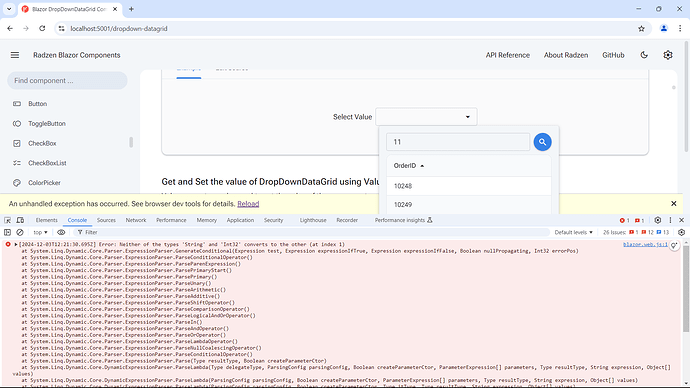The height and width of the screenshot is (388, 690).
Task: Expand the error message triangle
Action: [16, 245]
